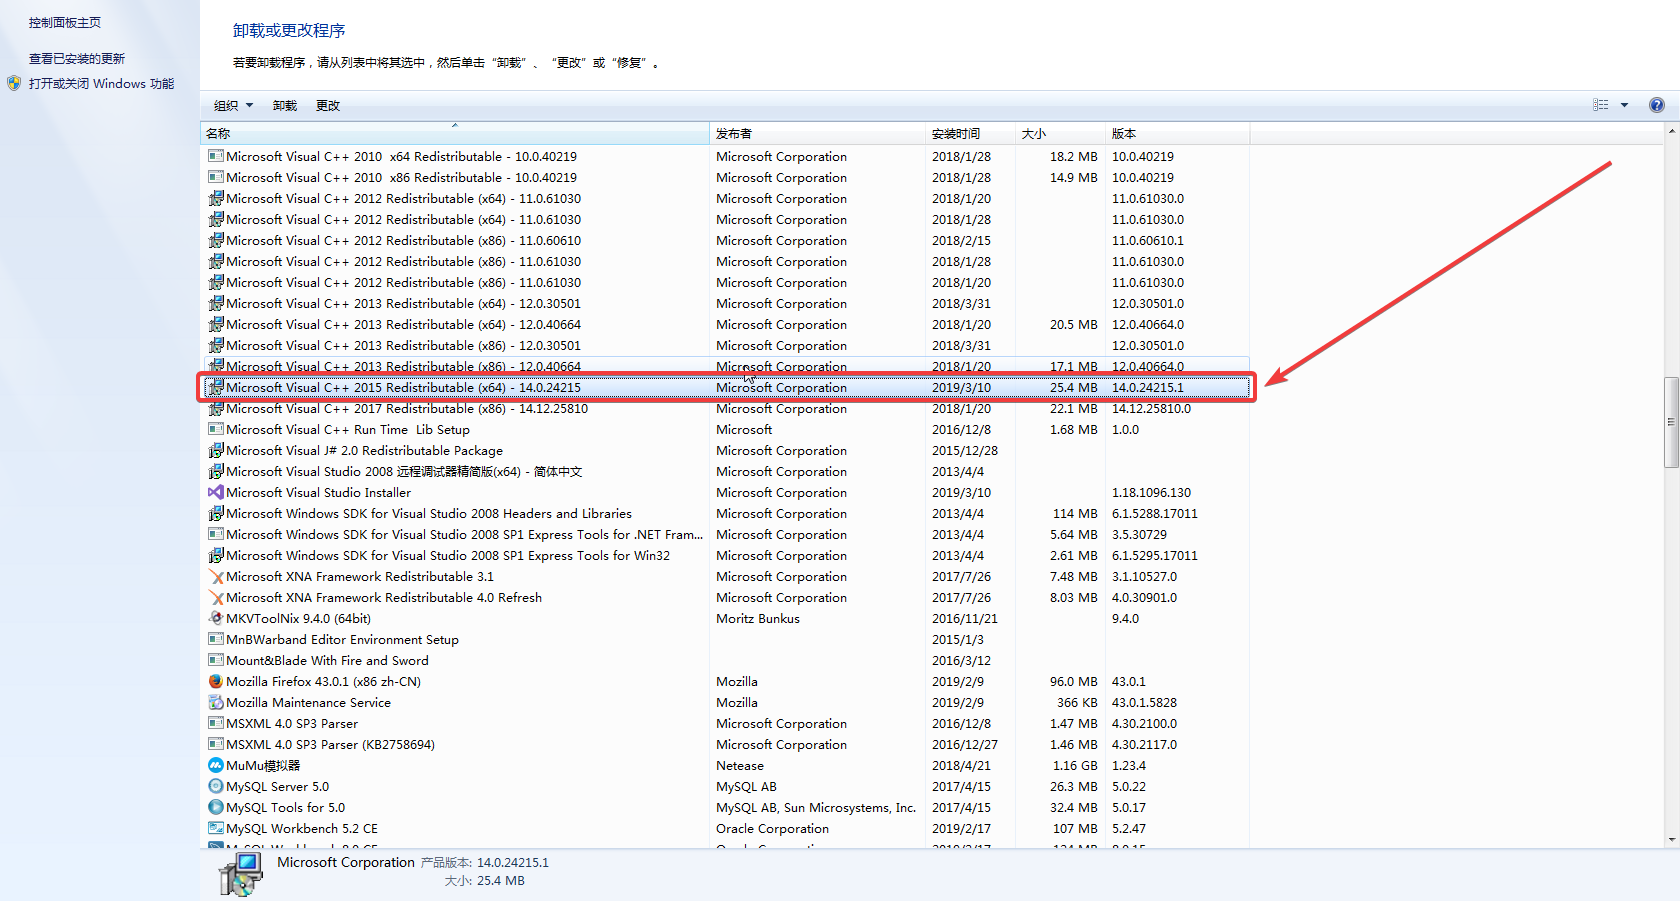Select Visual C++ 2013 (x64) 12.0.40664 row
Viewport: 1680px width, 901px height.
tap(726, 324)
